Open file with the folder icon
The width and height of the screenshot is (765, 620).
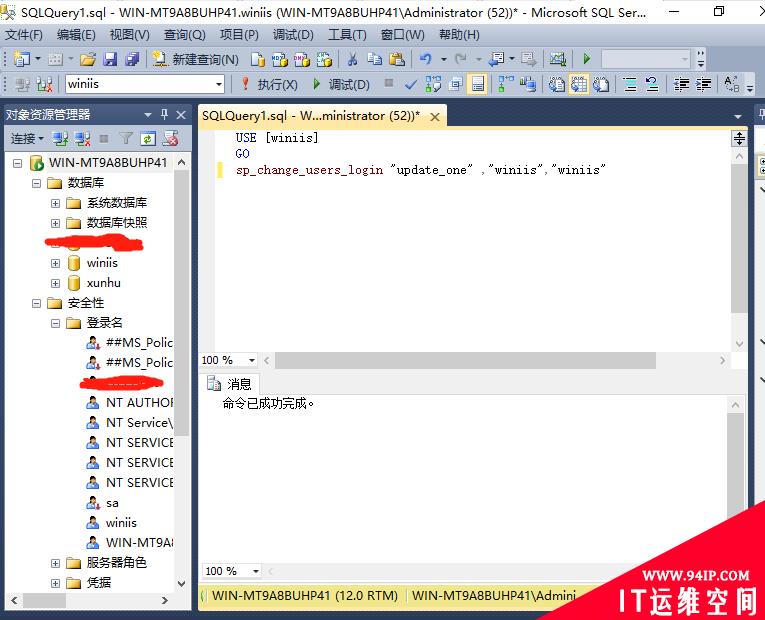pos(88,60)
